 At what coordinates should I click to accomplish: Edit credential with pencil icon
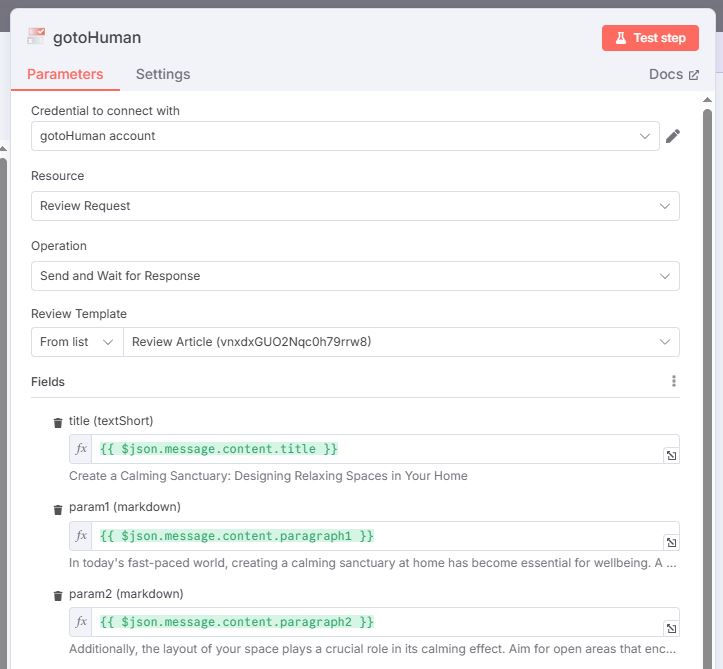click(673, 136)
